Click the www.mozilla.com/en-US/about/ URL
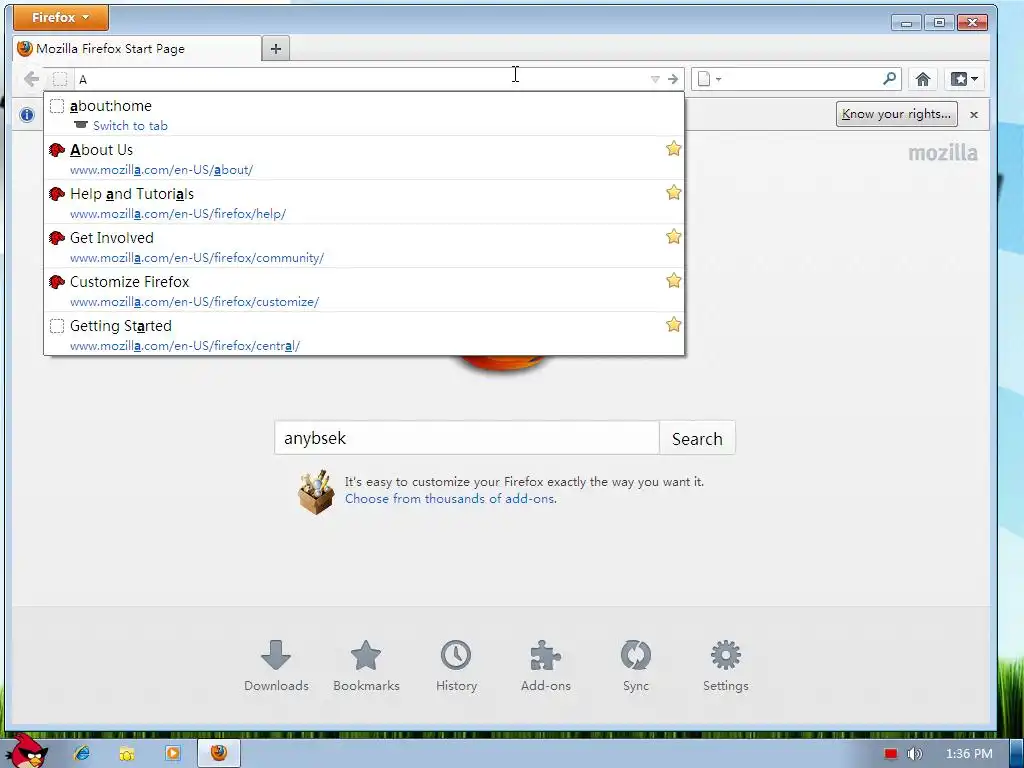Screen dimensions: 1024x768 [161, 170]
